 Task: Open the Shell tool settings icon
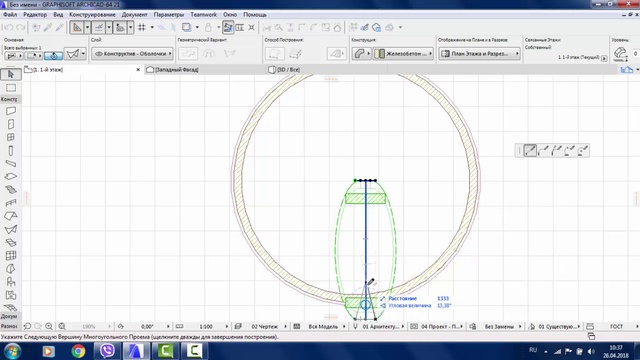(x=73, y=54)
